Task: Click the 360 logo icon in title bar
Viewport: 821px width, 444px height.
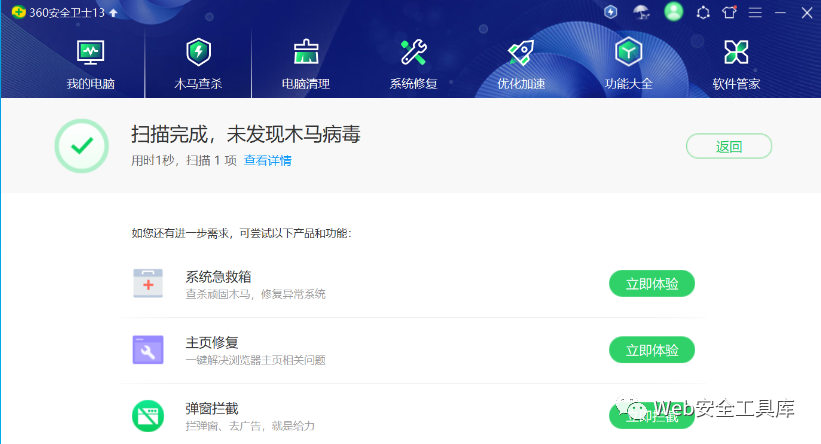Action: 19,12
